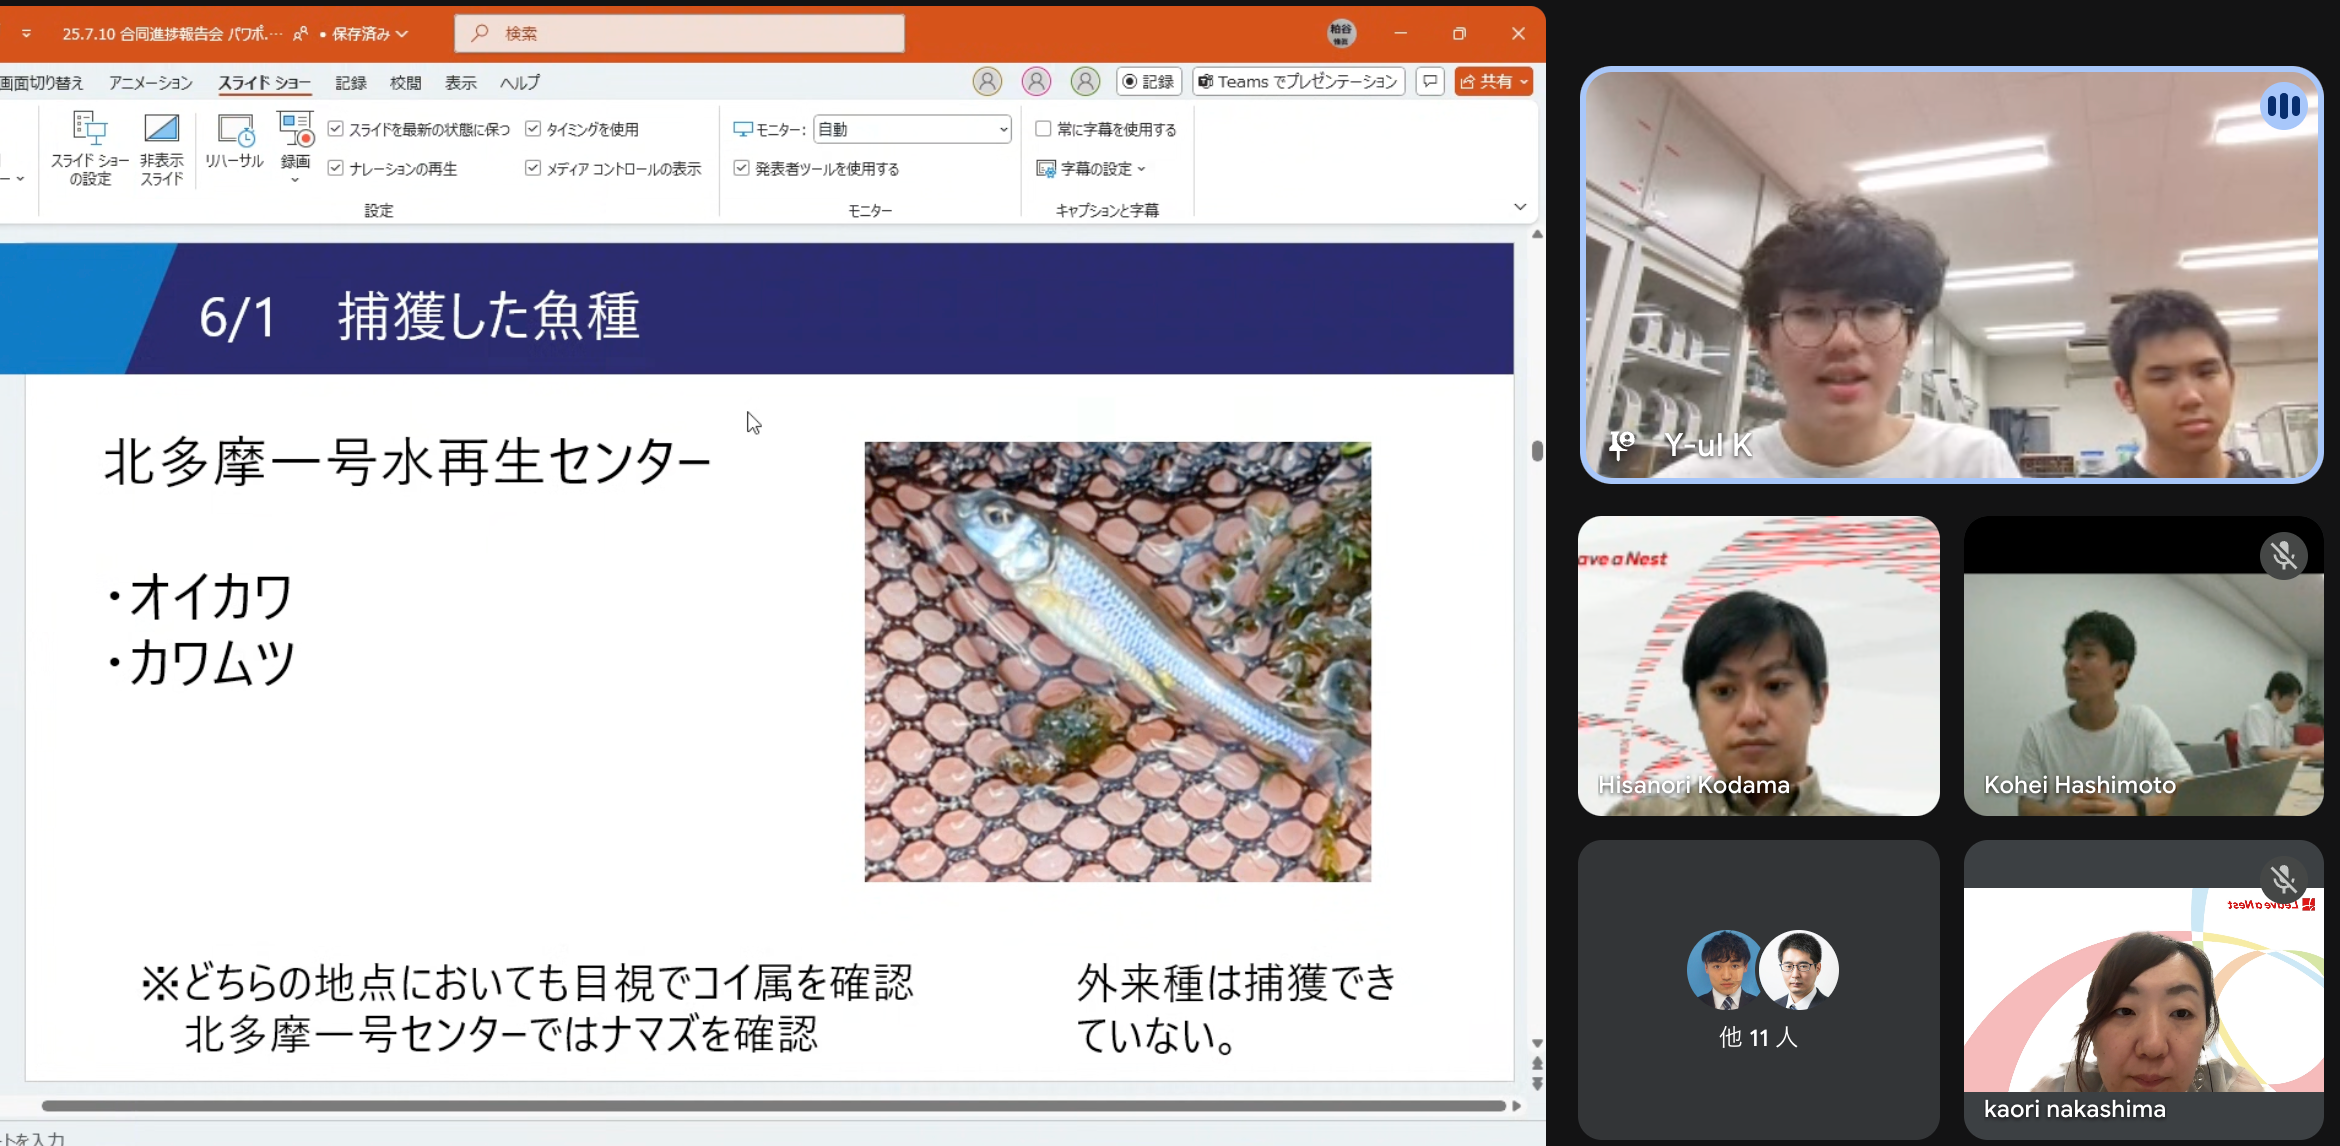
Task: Click the bullet ・オイカワ
Action: pos(200,596)
